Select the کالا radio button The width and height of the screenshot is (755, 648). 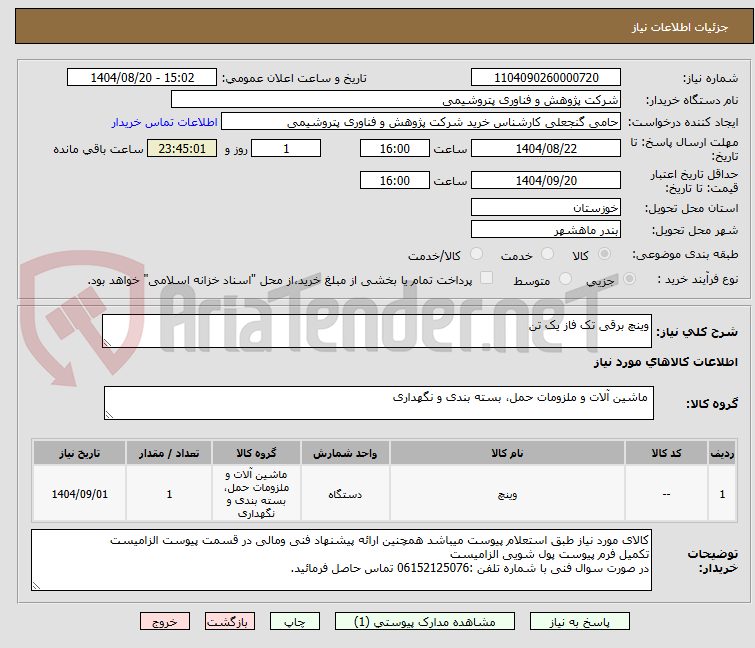[x=604, y=254]
